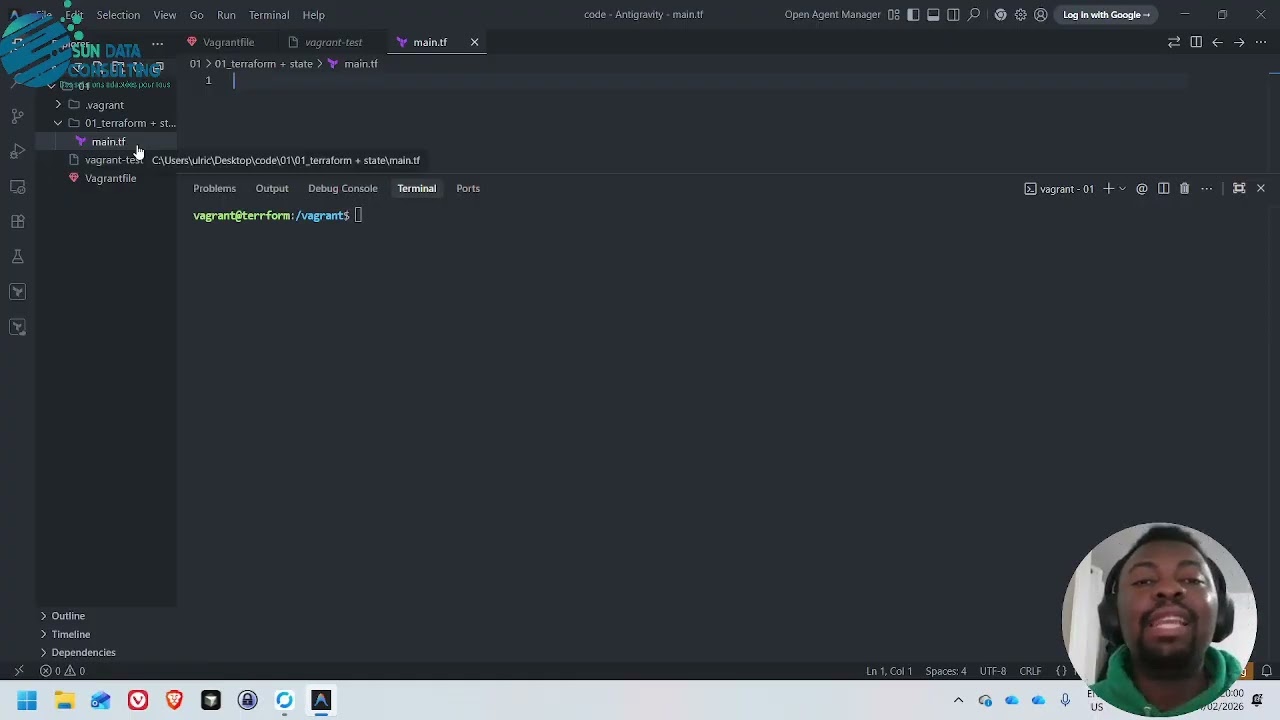Screen dimensions: 1280x720
Task: Open the lower Terraform Cloud activity bar icon
Action: pos(17,327)
